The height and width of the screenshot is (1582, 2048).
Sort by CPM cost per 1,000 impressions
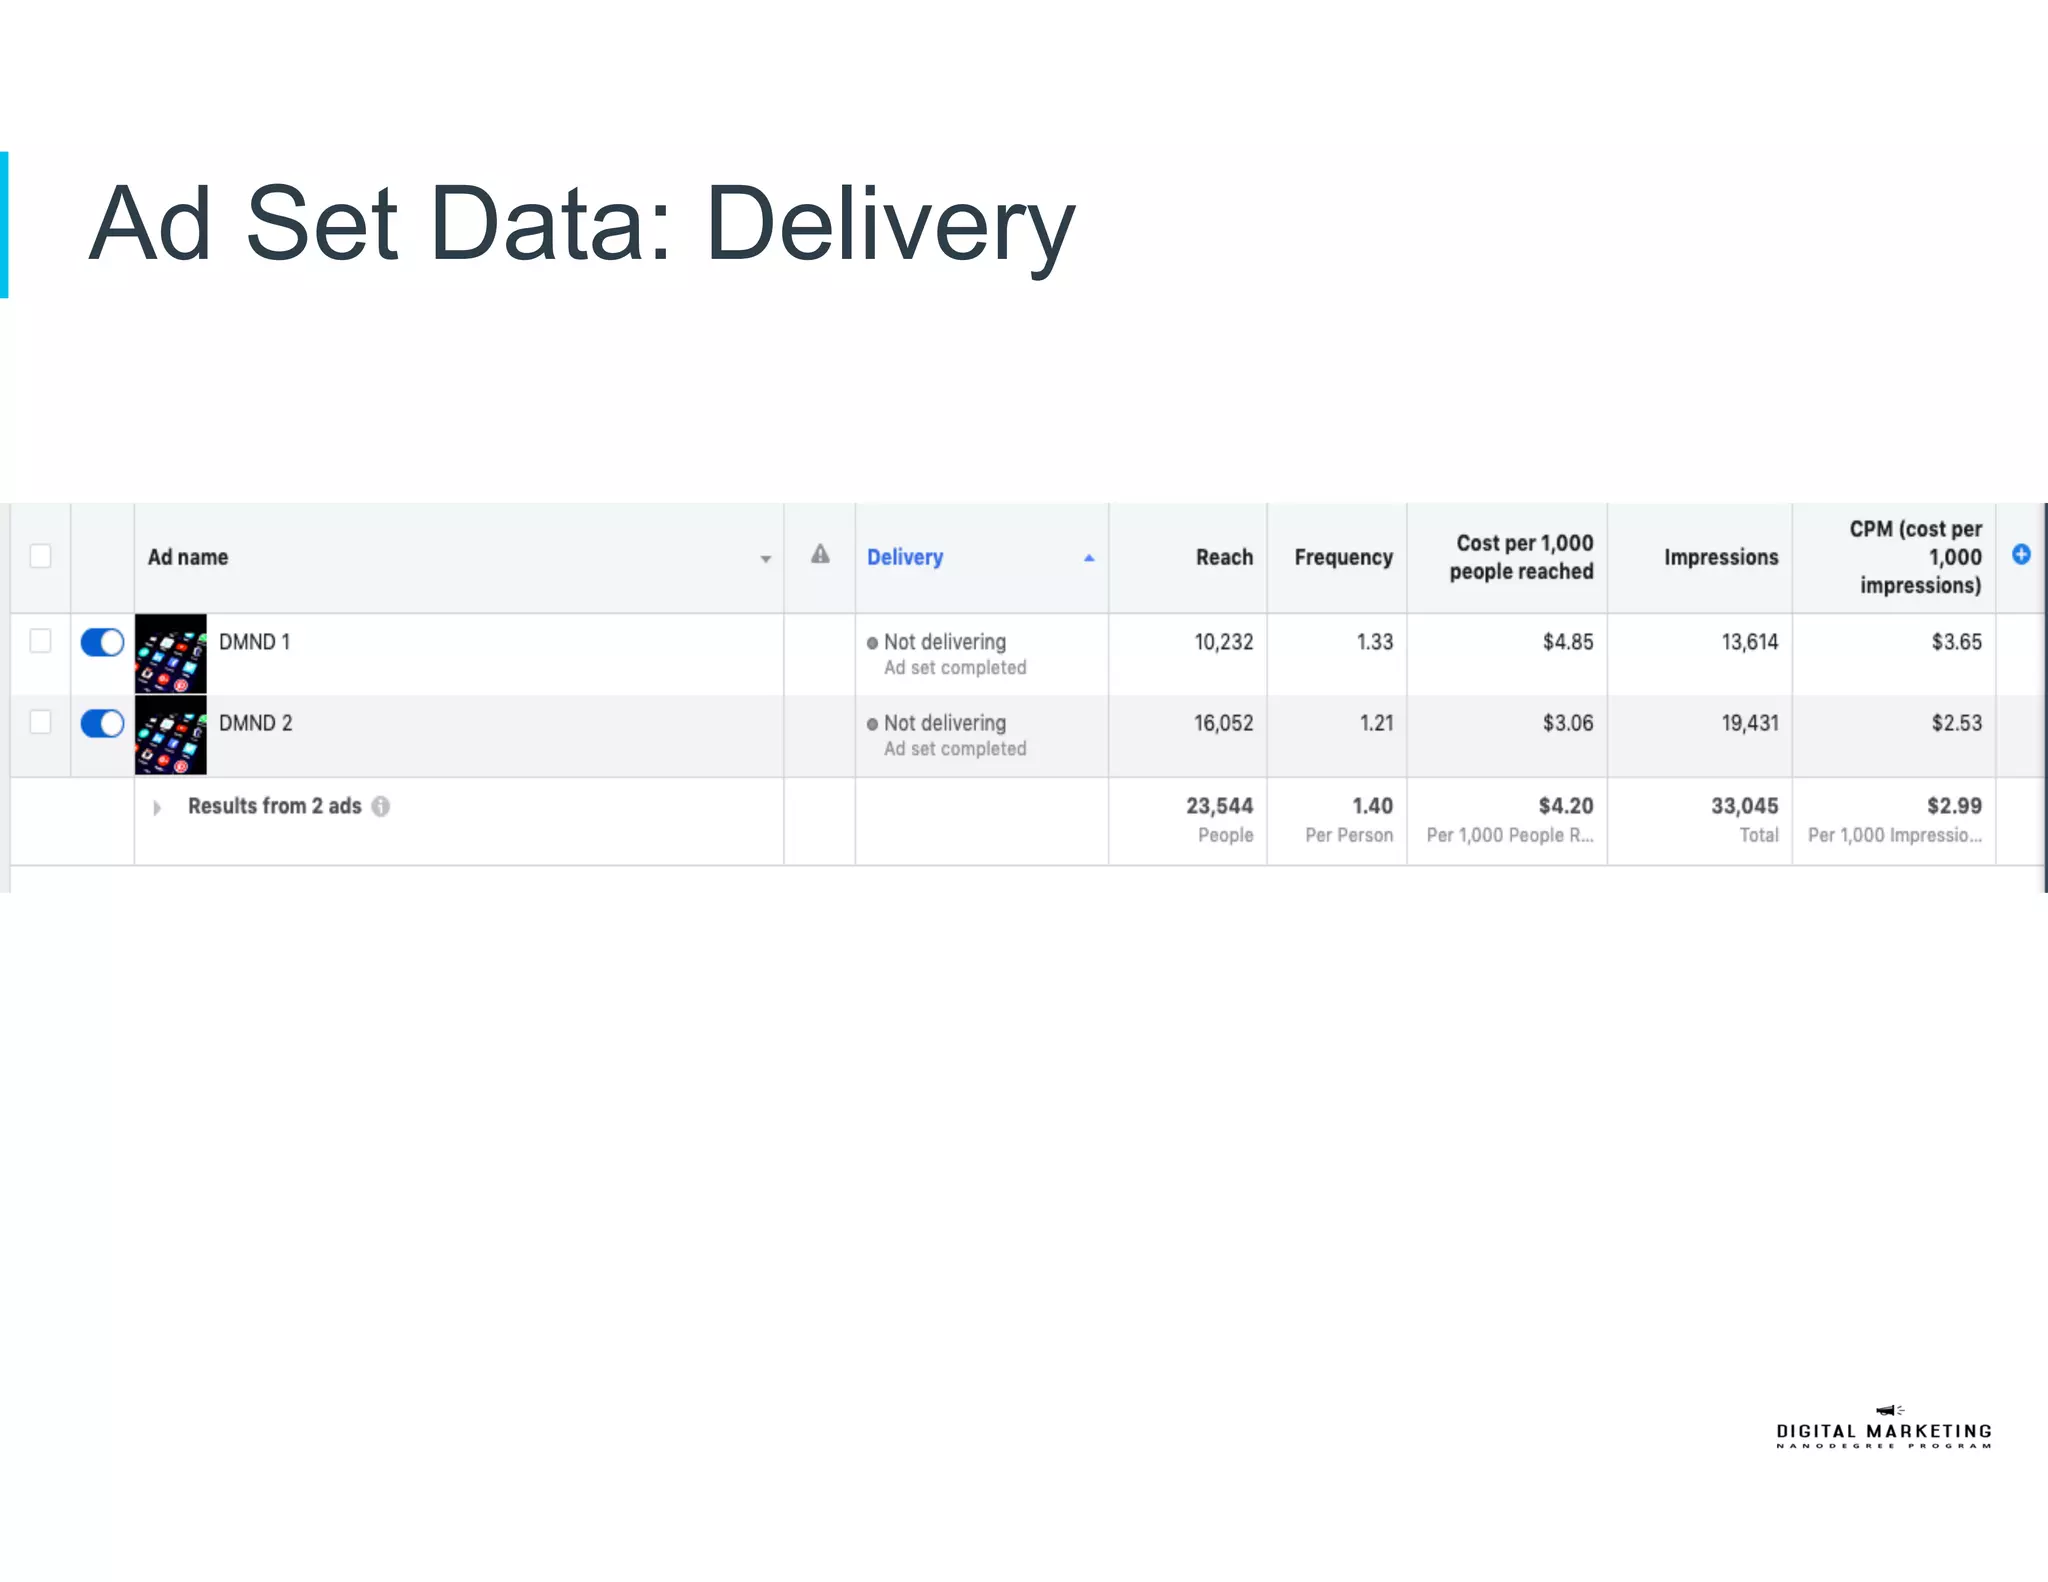pos(1915,557)
